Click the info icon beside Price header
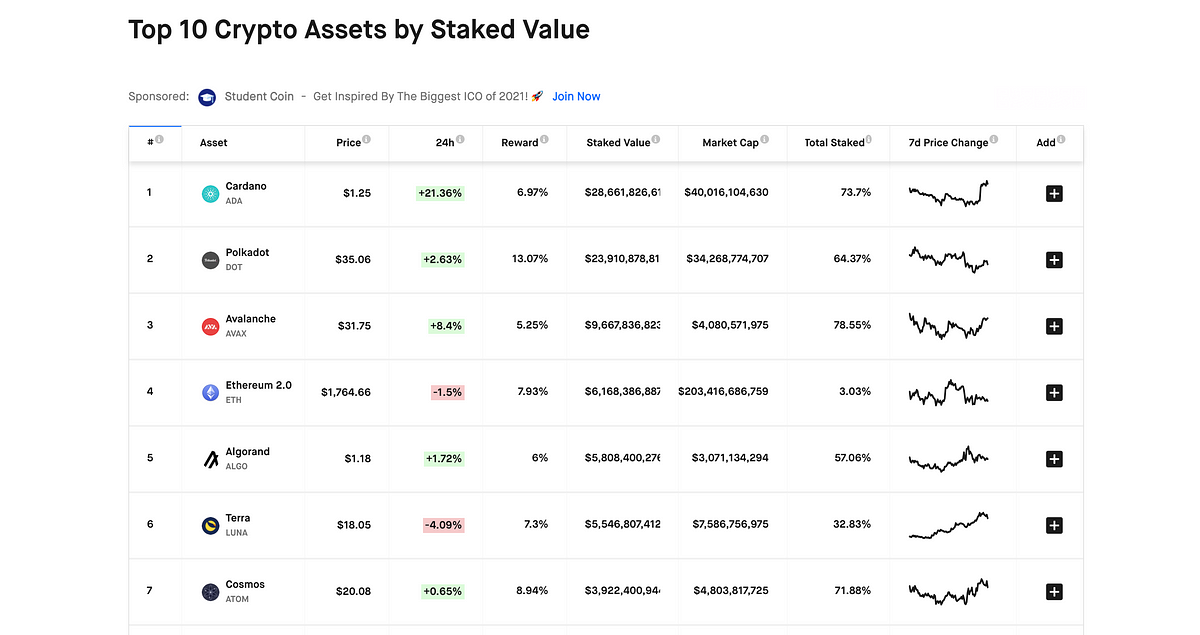 366,140
